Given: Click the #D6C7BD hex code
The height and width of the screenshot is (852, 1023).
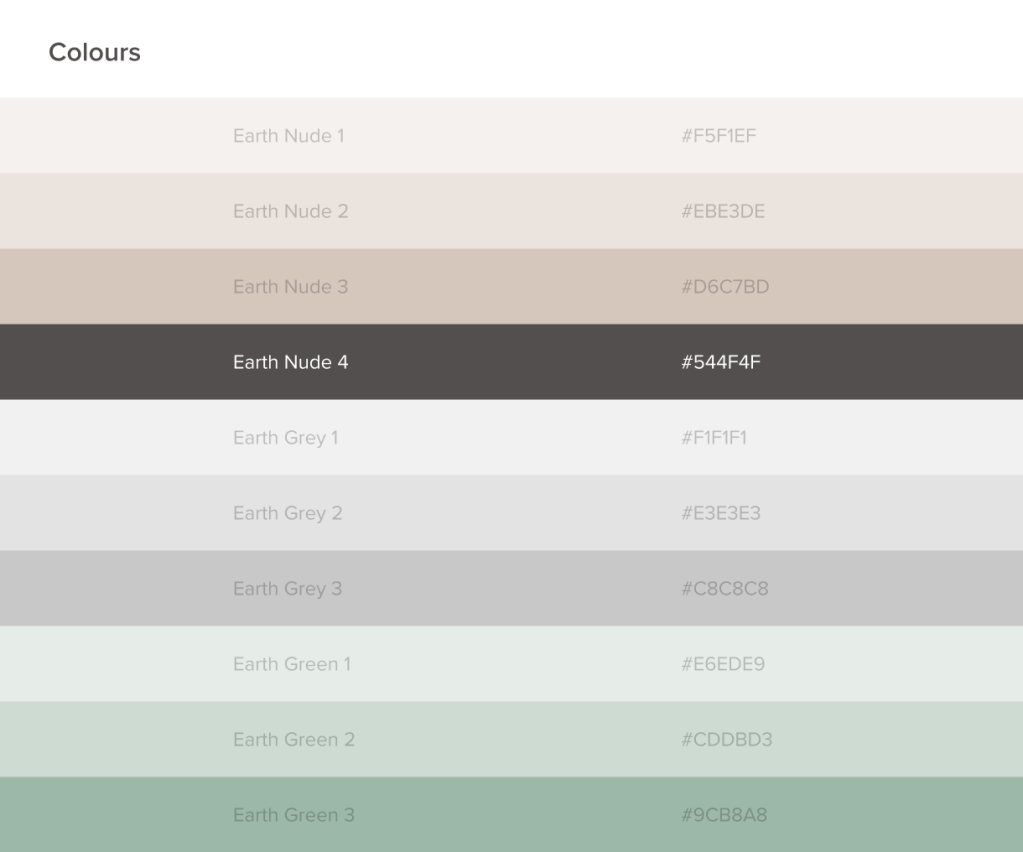Looking at the screenshot, I should pos(725,287).
